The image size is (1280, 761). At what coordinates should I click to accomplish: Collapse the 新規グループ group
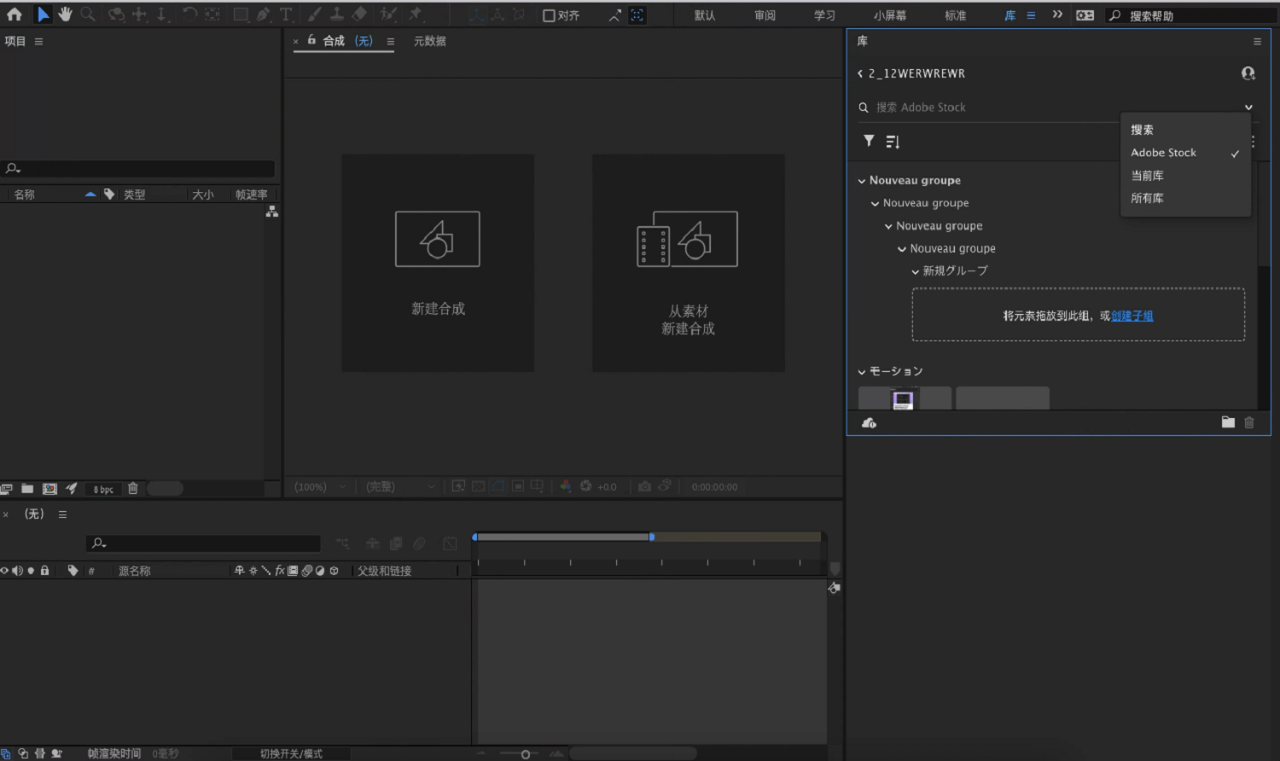pos(915,271)
